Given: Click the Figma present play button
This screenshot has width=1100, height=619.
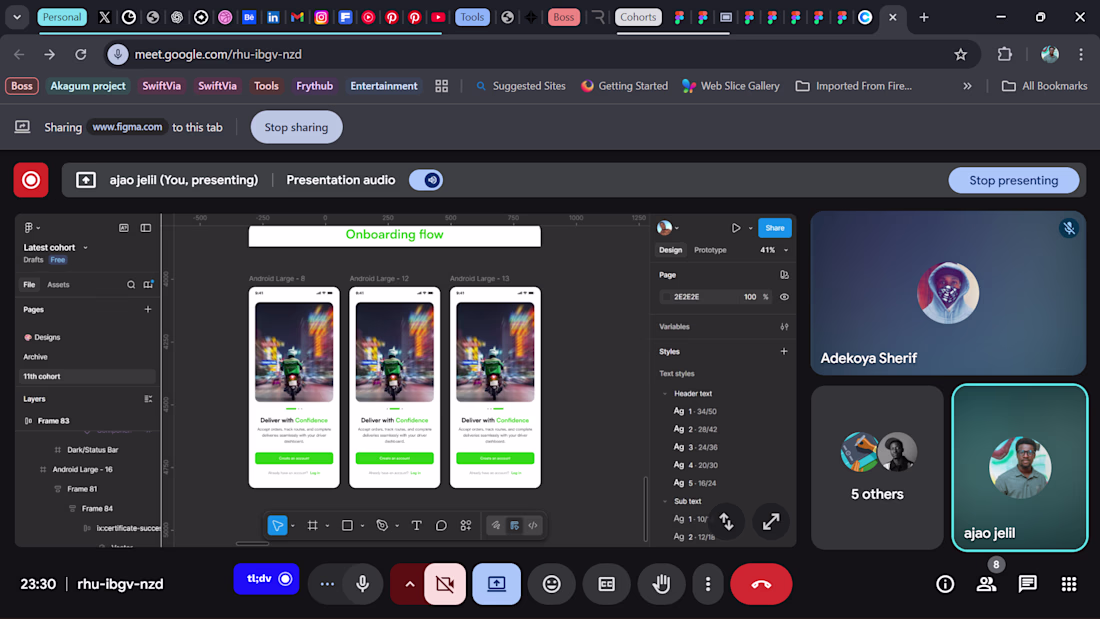Looking at the screenshot, I should click(736, 227).
